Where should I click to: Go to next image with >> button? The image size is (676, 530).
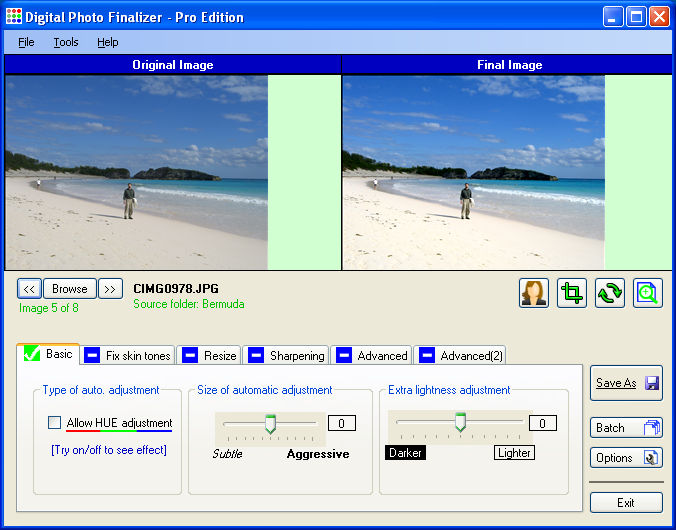[x=110, y=289]
